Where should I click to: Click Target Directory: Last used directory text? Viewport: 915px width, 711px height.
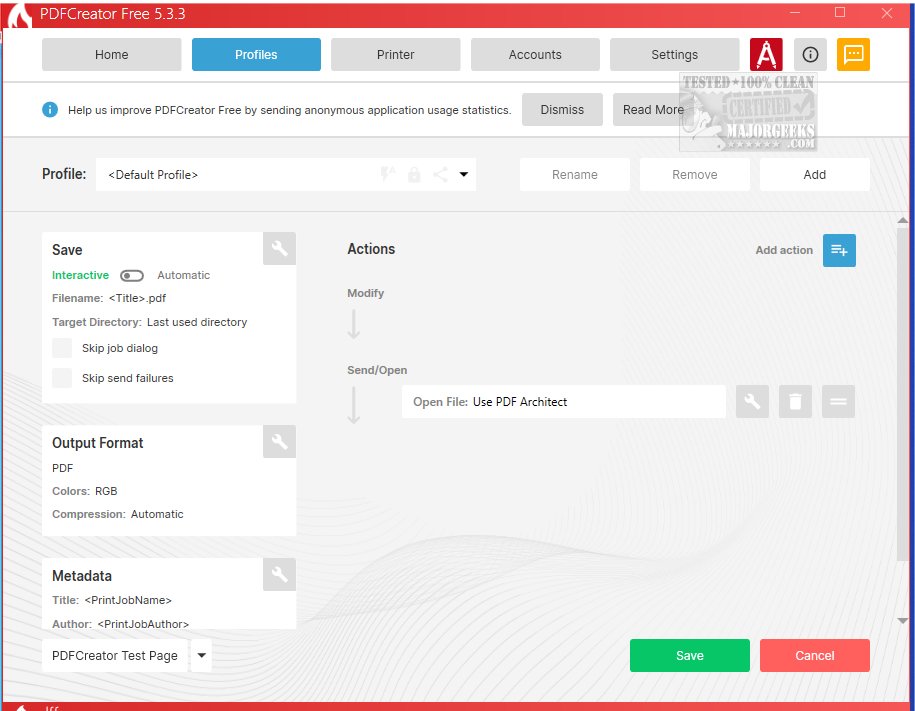149,322
